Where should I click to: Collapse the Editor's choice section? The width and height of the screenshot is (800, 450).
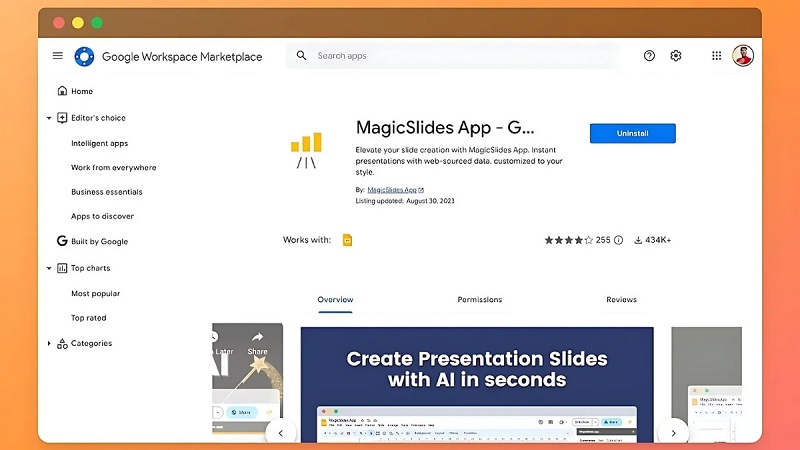tap(49, 118)
